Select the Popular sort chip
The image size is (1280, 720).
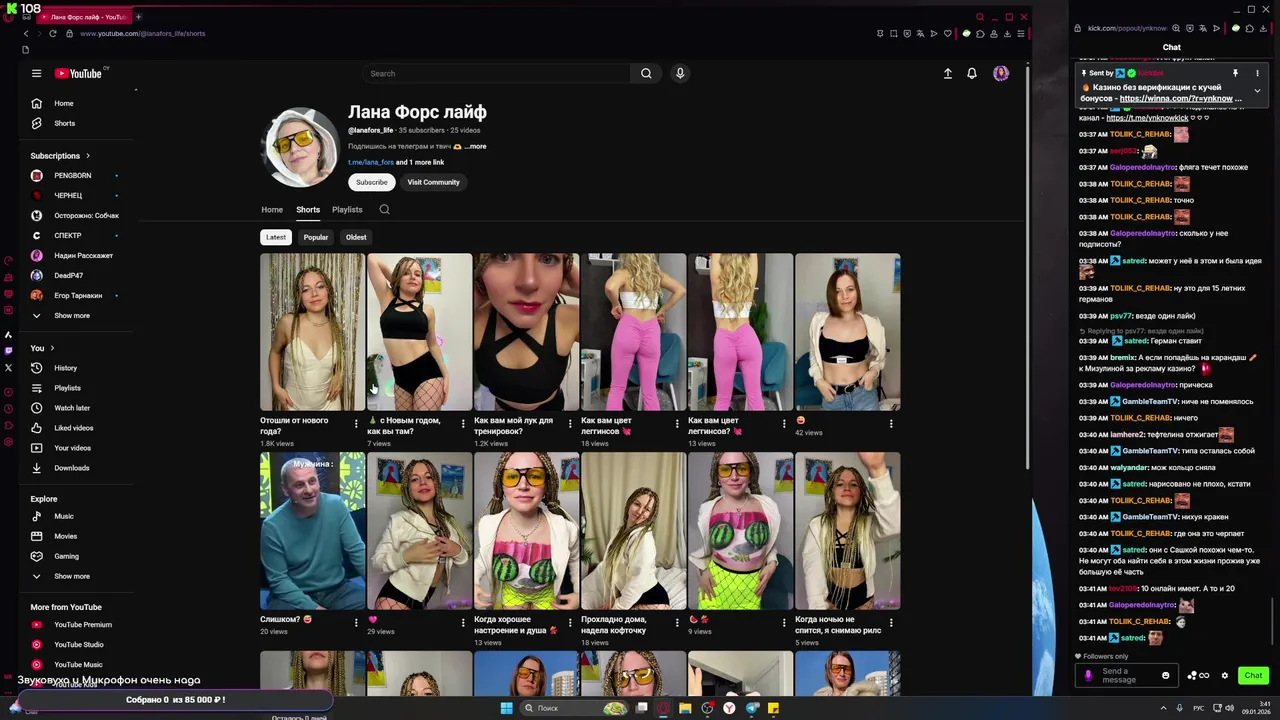tap(316, 237)
